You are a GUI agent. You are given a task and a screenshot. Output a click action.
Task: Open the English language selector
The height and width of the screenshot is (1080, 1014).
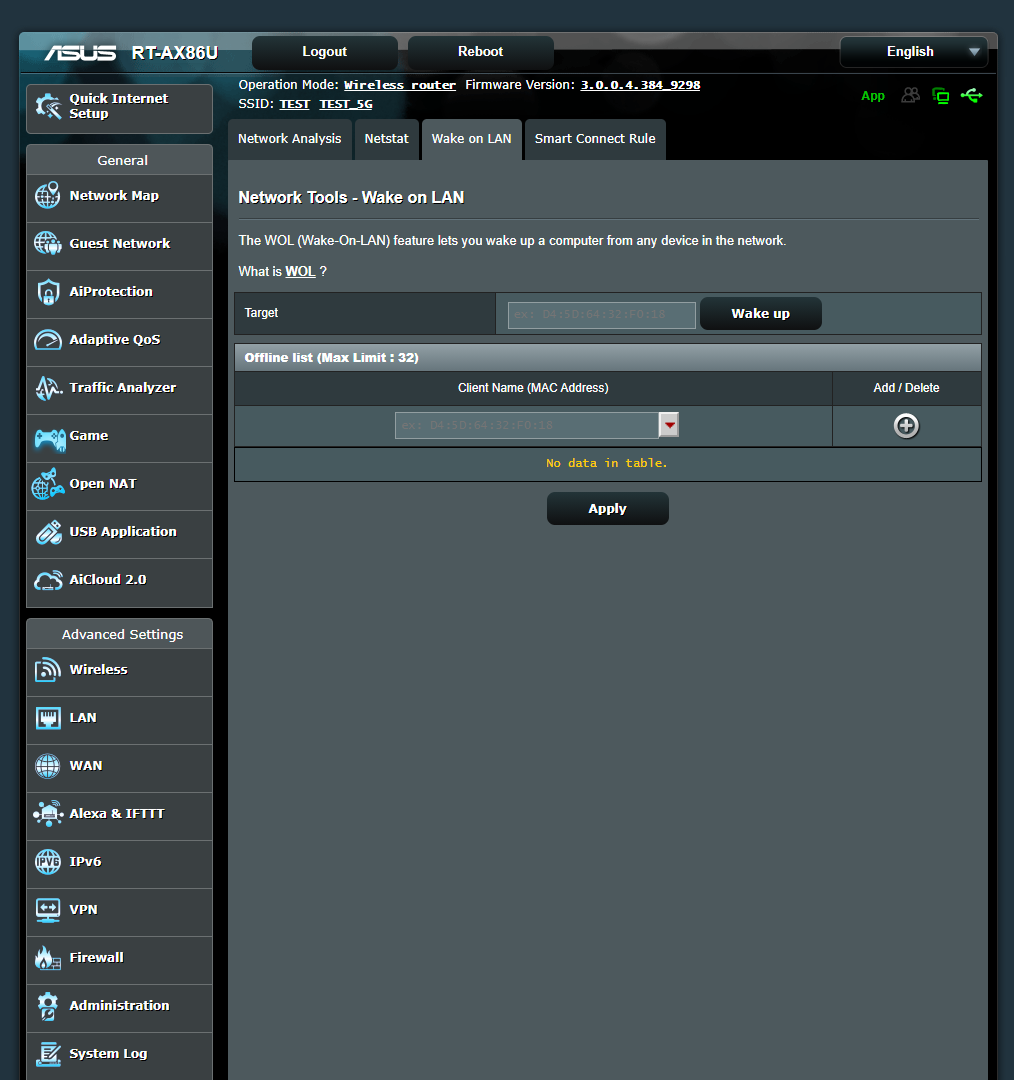click(913, 51)
